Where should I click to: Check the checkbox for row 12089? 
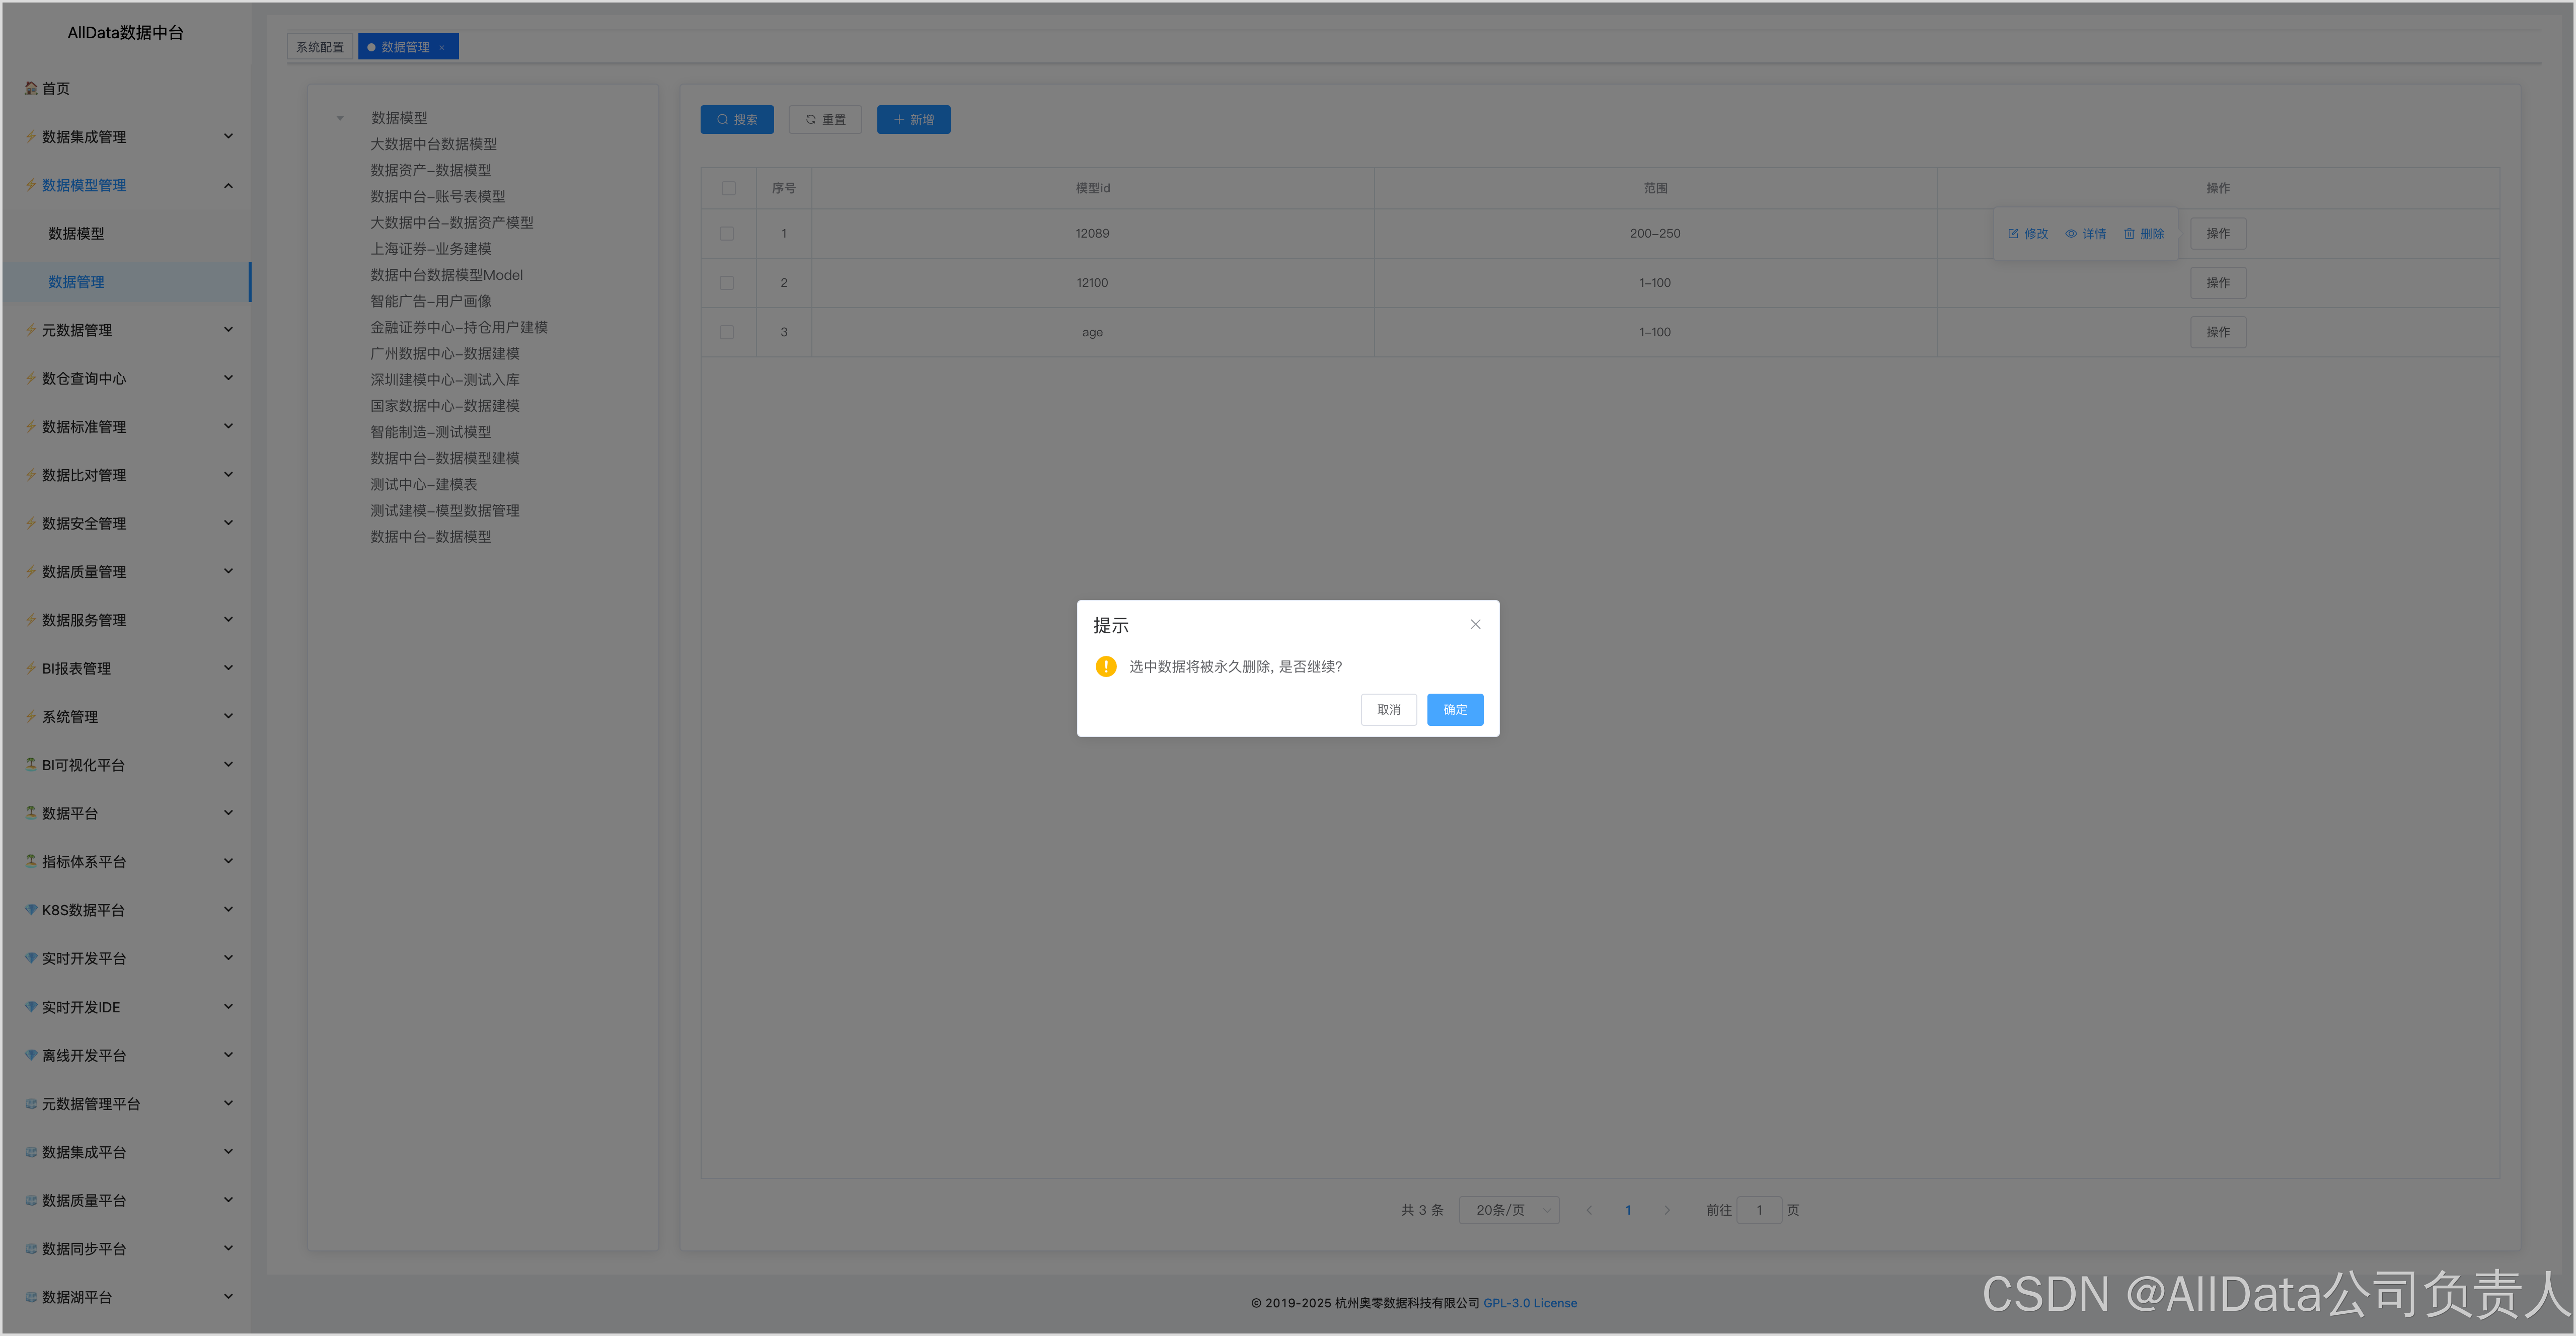(727, 233)
